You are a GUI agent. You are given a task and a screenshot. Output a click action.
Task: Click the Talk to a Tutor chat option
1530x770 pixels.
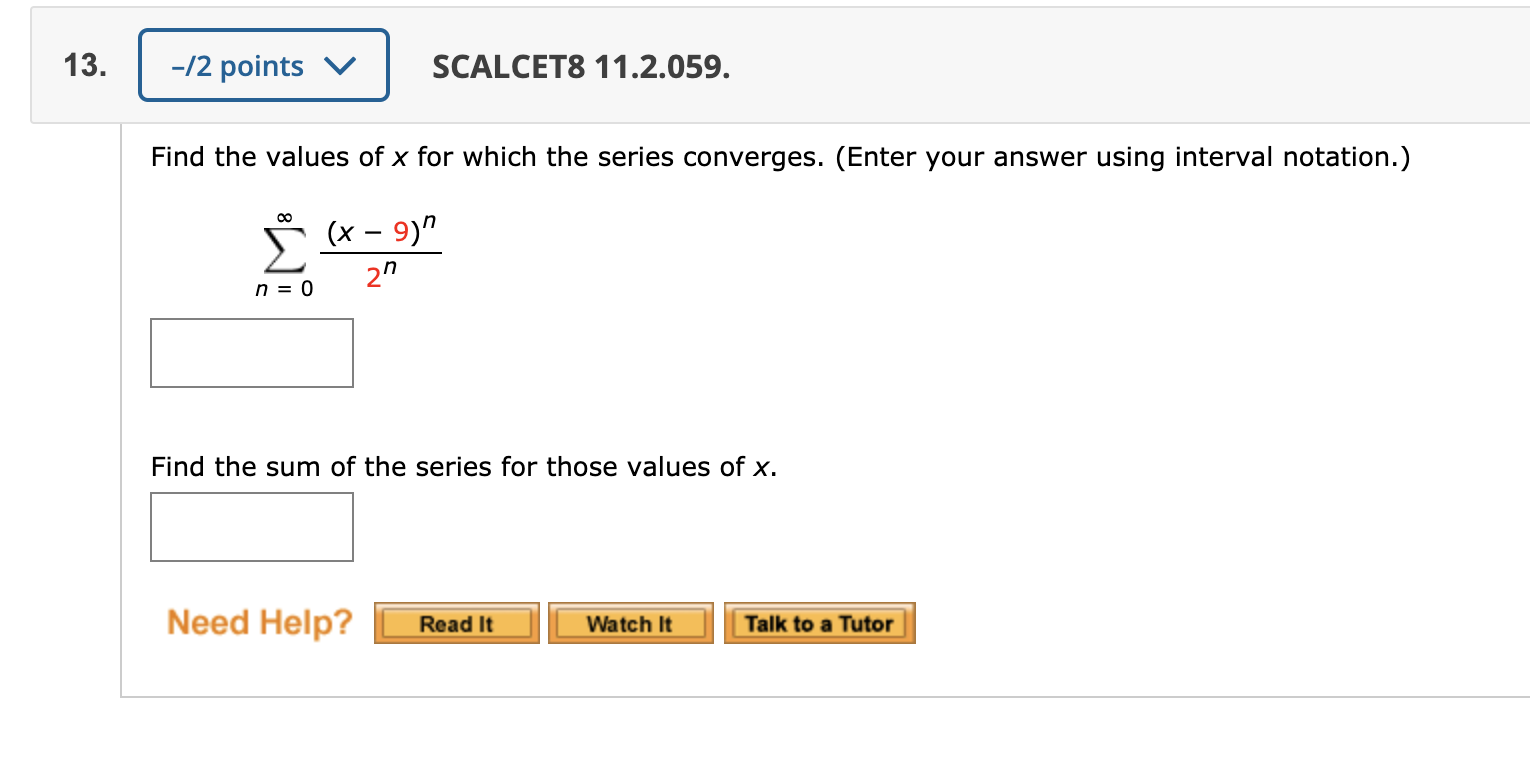click(x=819, y=622)
